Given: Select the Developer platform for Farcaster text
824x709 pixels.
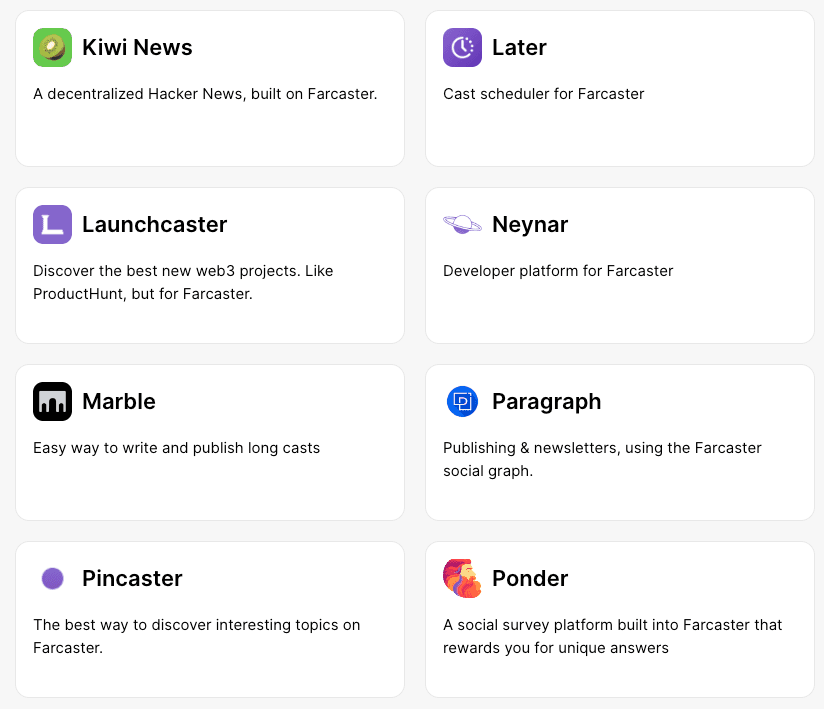Looking at the screenshot, I should (x=558, y=271).
